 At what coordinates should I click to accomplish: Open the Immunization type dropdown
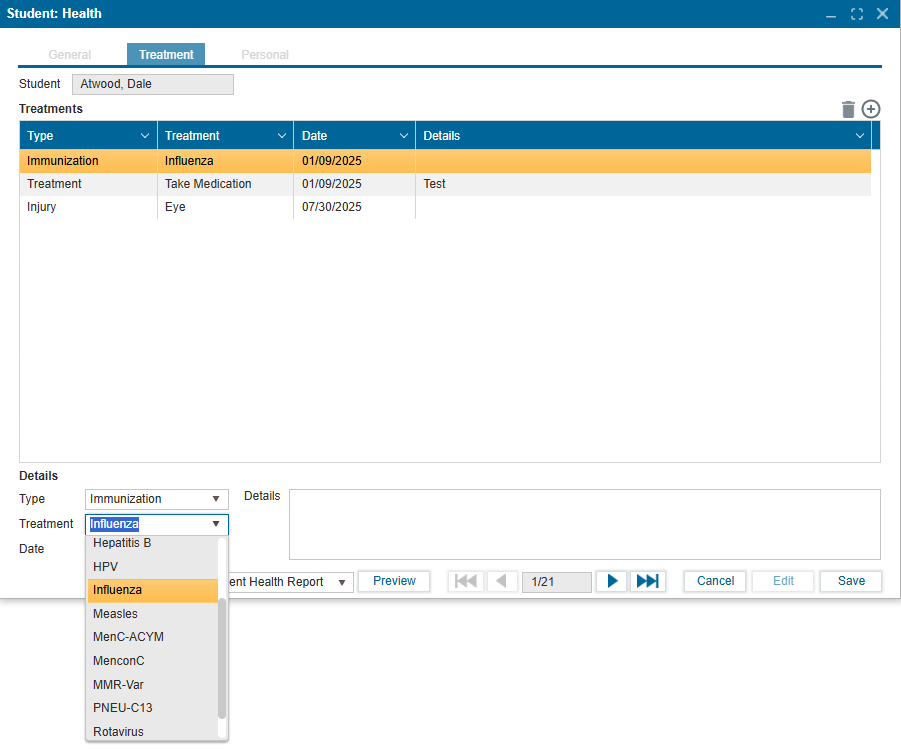tap(215, 499)
